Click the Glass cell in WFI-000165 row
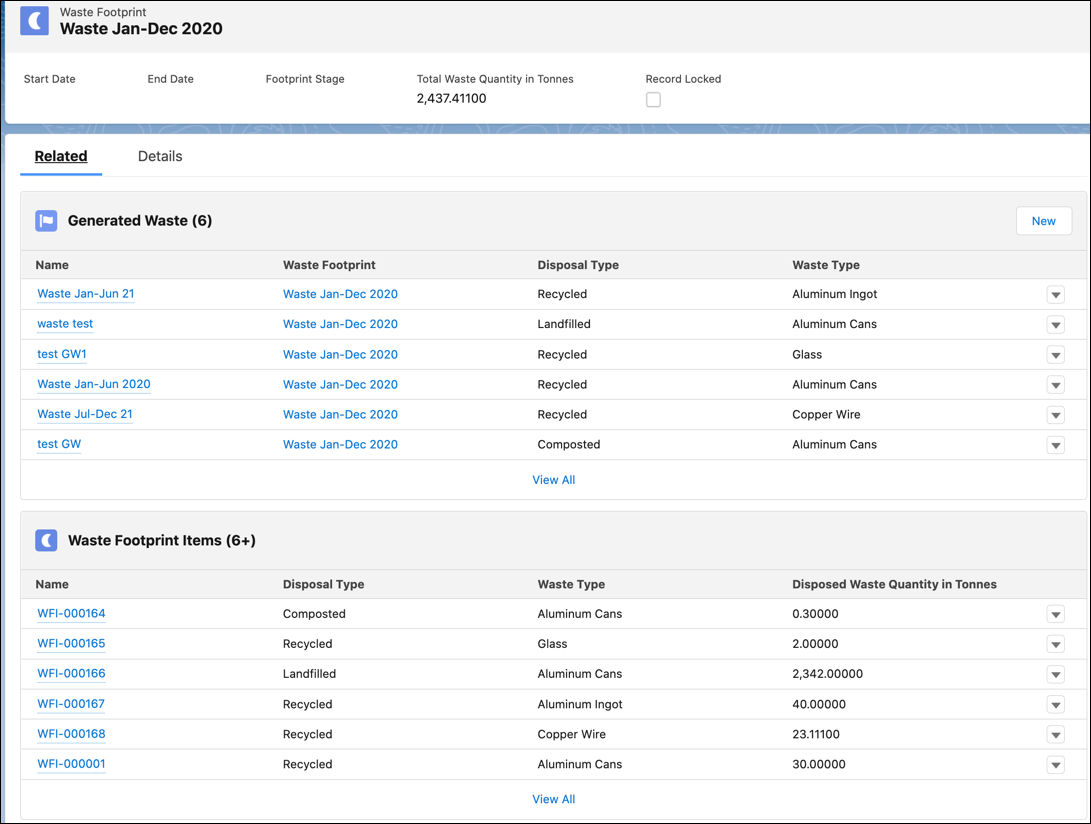Screen dimensions: 1091x824 pos(552,644)
